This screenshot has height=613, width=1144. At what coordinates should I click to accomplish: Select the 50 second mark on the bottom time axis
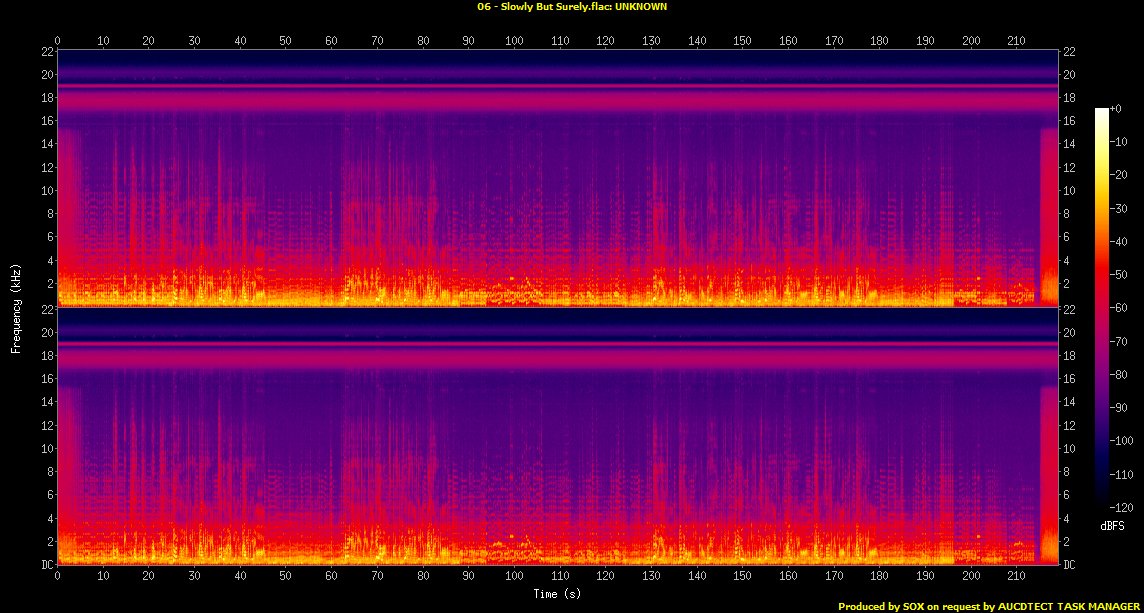(x=286, y=577)
